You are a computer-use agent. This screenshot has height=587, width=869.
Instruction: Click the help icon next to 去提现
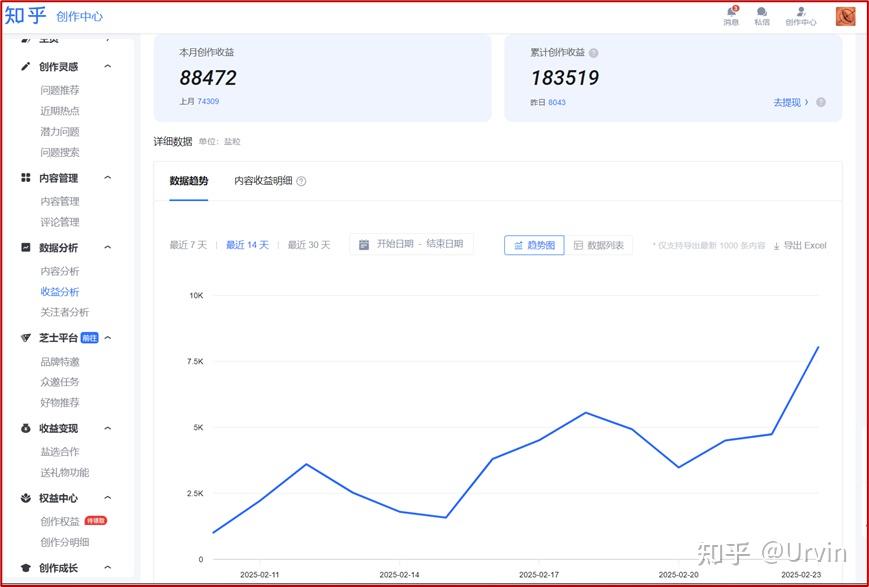click(821, 103)
